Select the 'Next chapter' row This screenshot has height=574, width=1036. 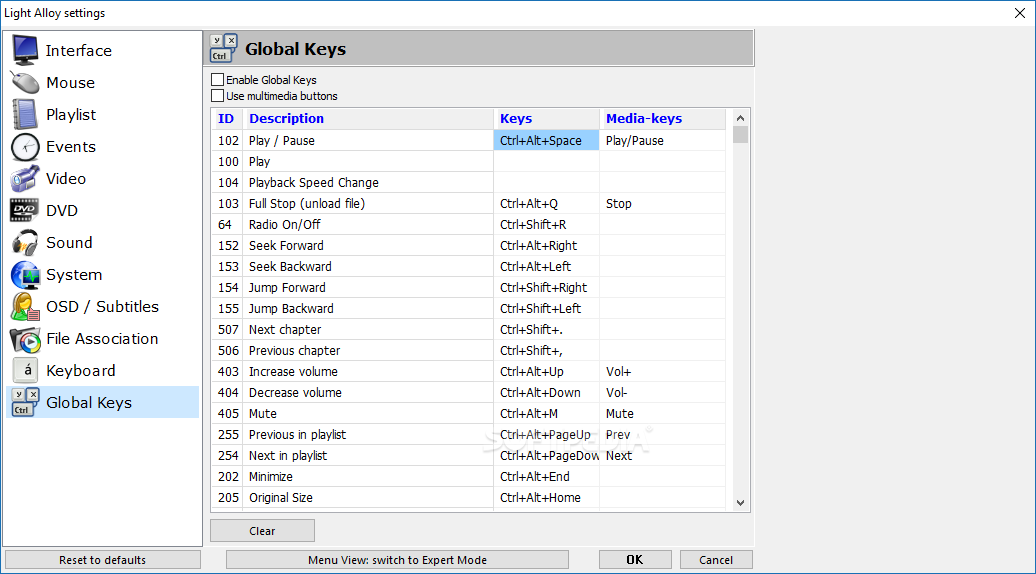[468, 330]
